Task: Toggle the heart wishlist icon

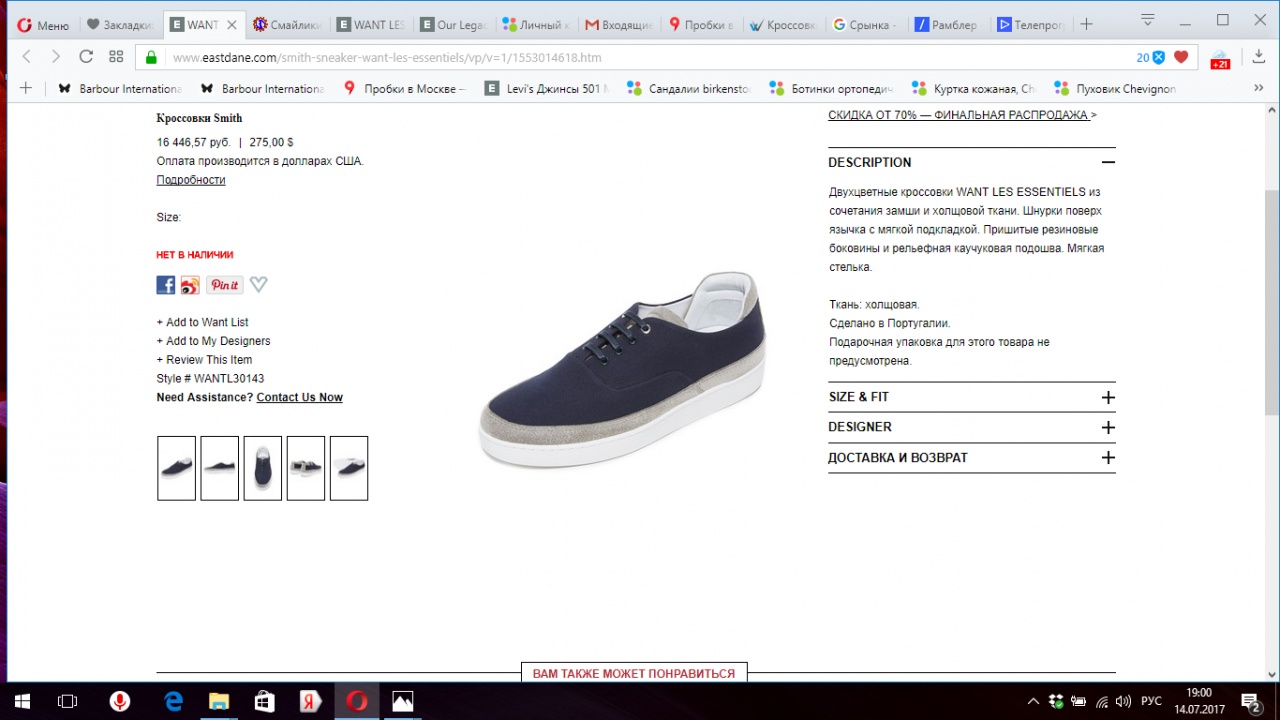Action: click(x=259, y=285)
